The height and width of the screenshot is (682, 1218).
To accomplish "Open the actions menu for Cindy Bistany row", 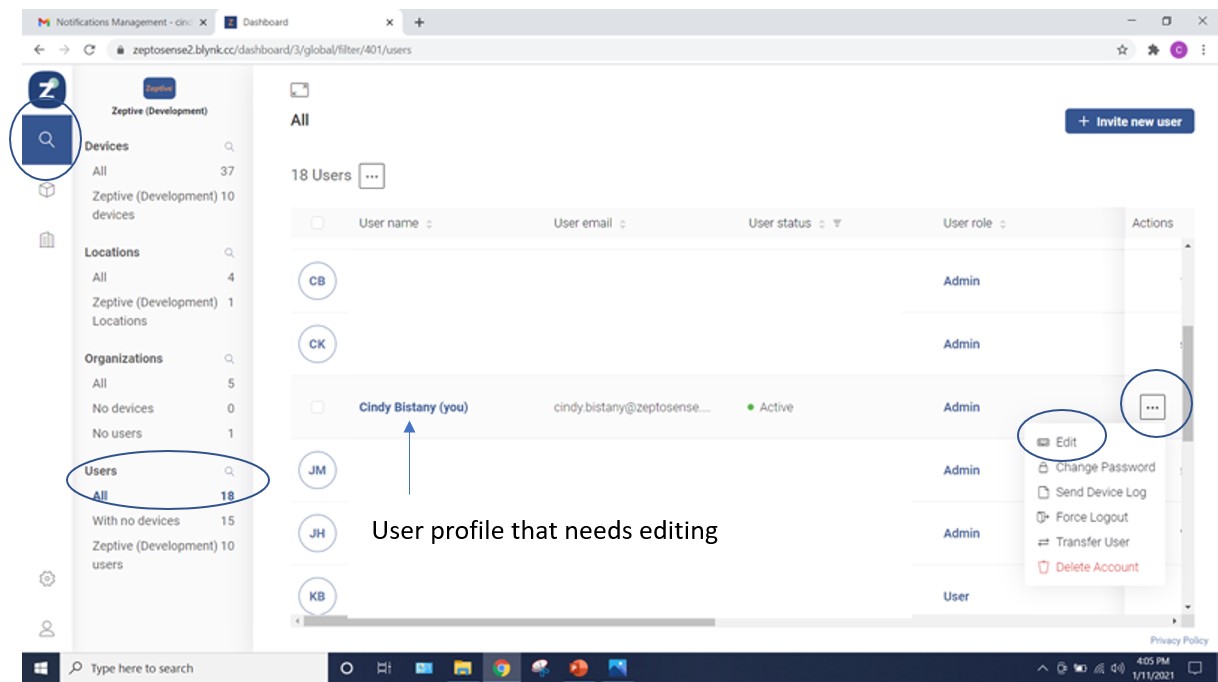I will point(1153,407).
